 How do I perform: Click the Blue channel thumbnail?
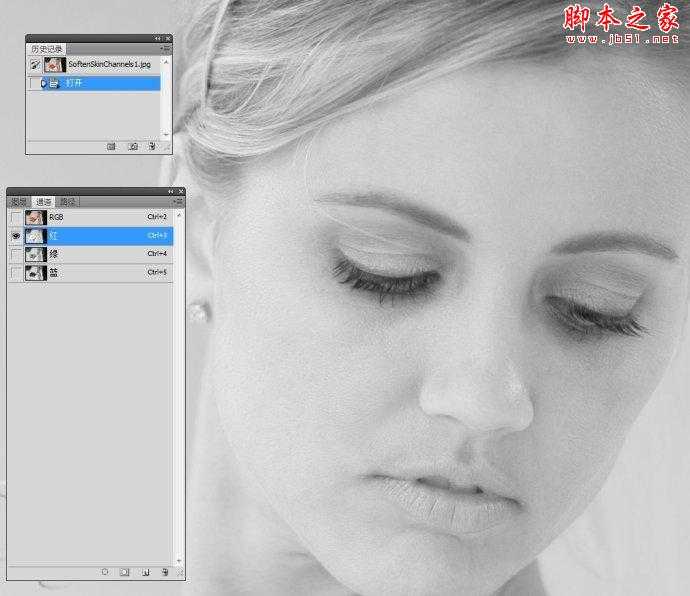coord(36,273)
